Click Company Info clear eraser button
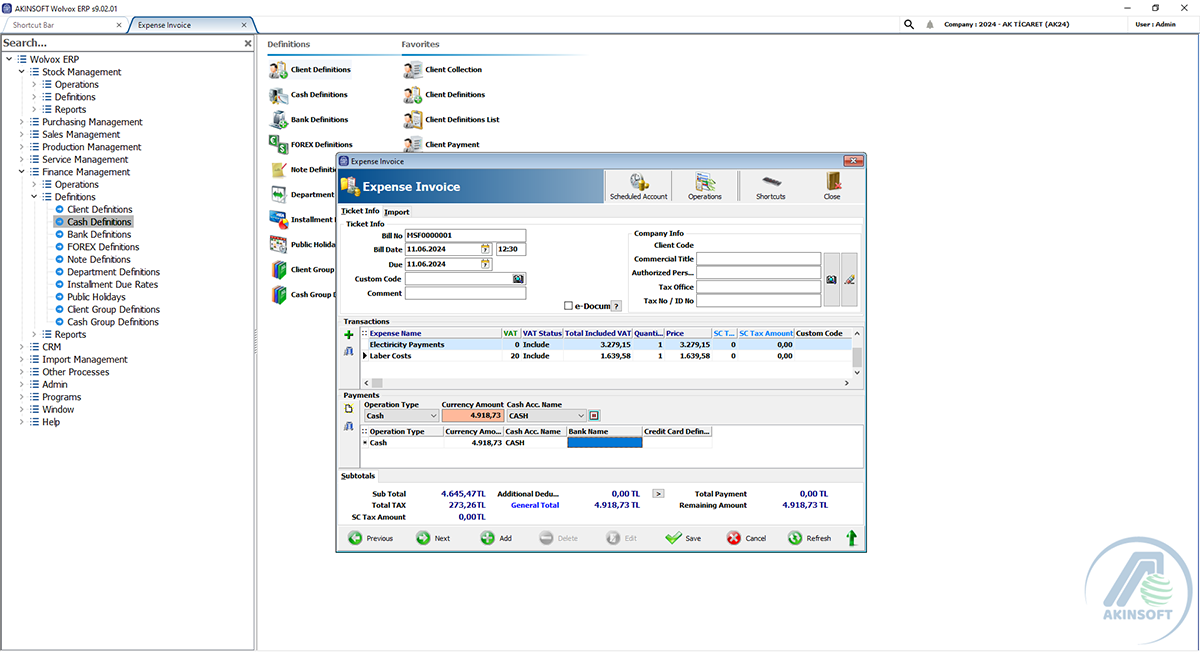This screenshot has width=1200, height=653. [849, 280]
